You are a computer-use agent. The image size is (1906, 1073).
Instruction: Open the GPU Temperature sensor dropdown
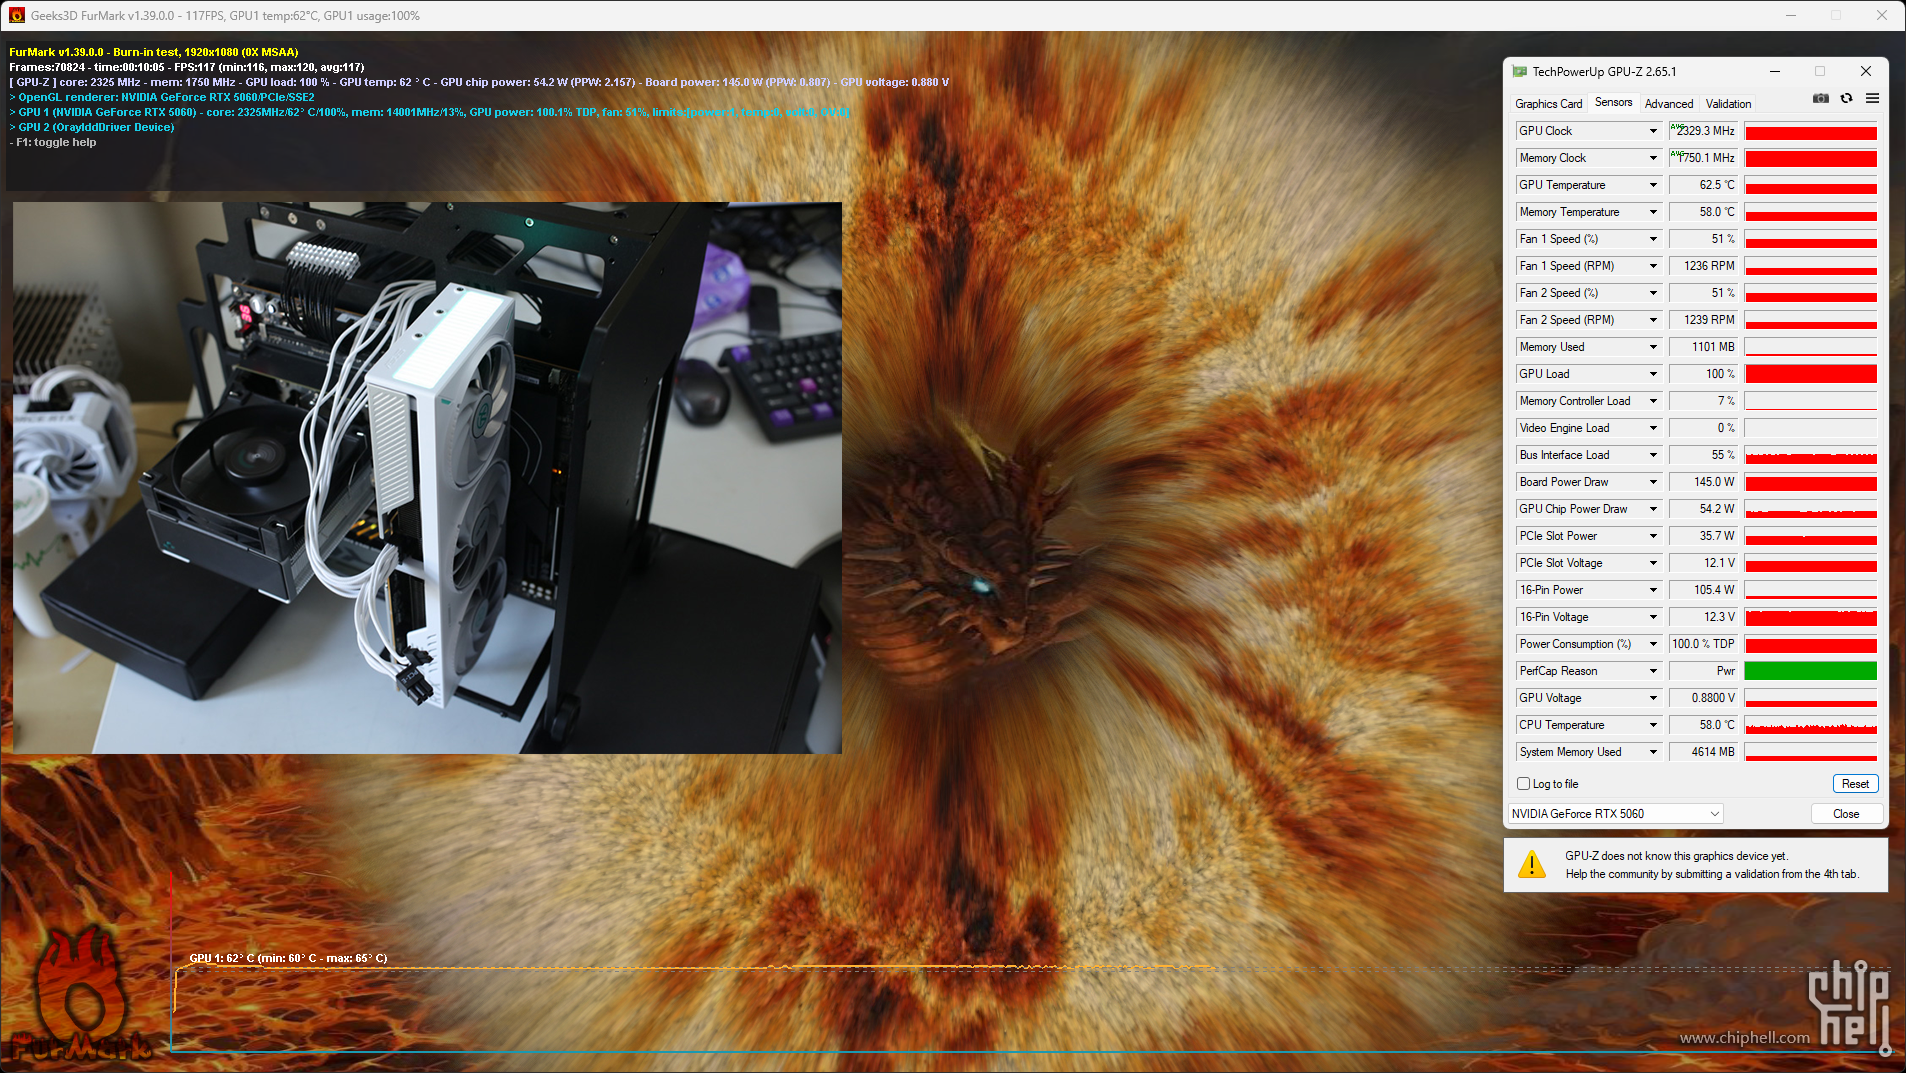pyautogui.click(x=1653, y=185)
